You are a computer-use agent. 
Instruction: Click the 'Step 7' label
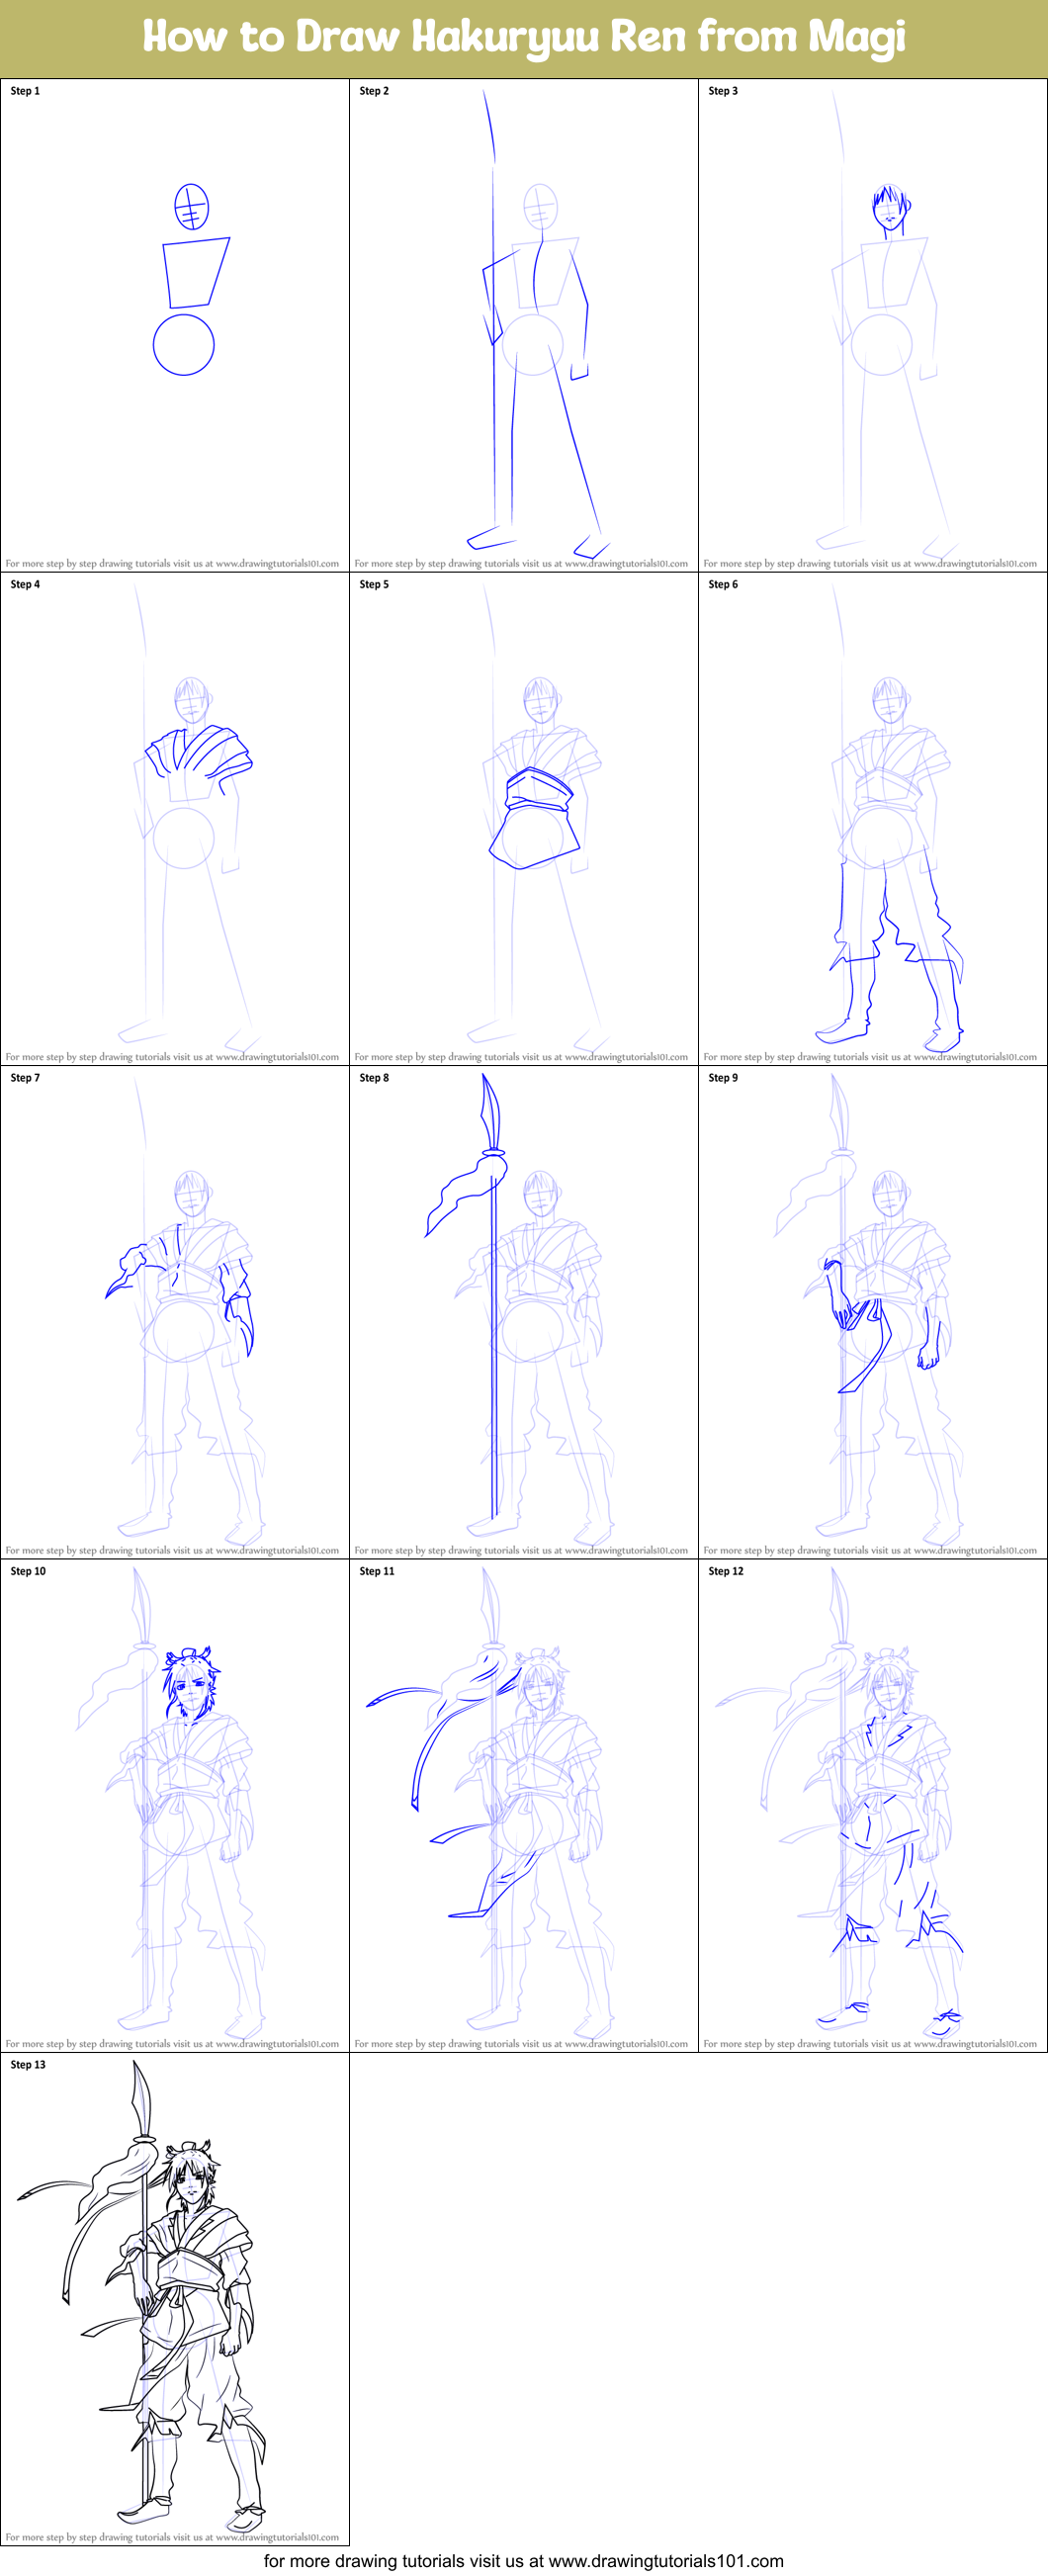click(x=25, y=1077)
